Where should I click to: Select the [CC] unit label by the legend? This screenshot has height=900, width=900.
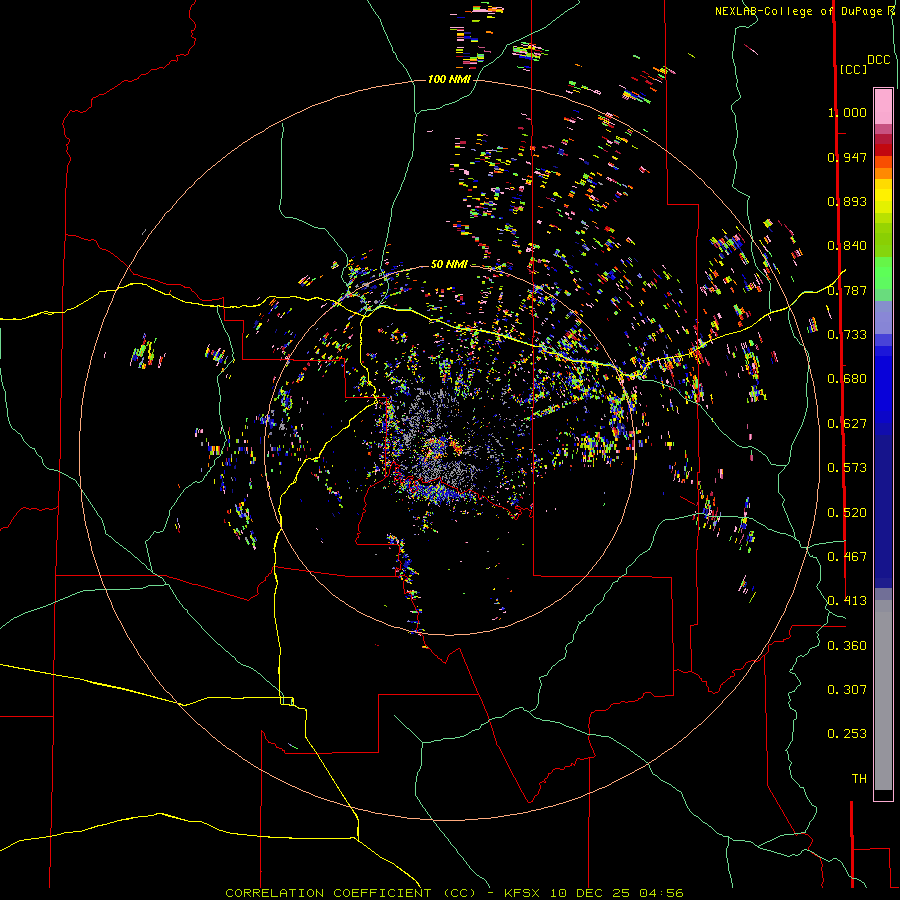(x=853, y=69)
